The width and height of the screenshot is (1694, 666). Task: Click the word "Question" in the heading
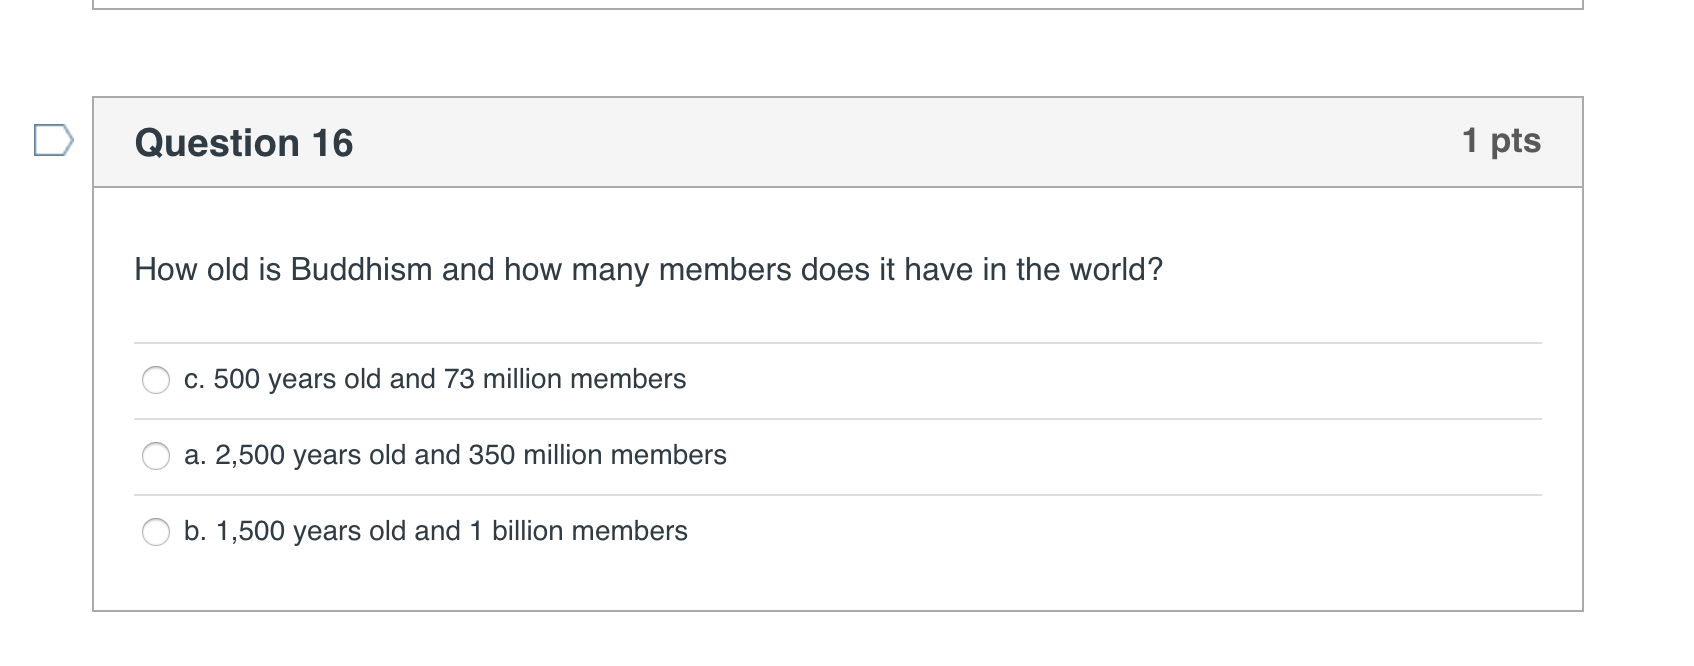coord(217,143)
